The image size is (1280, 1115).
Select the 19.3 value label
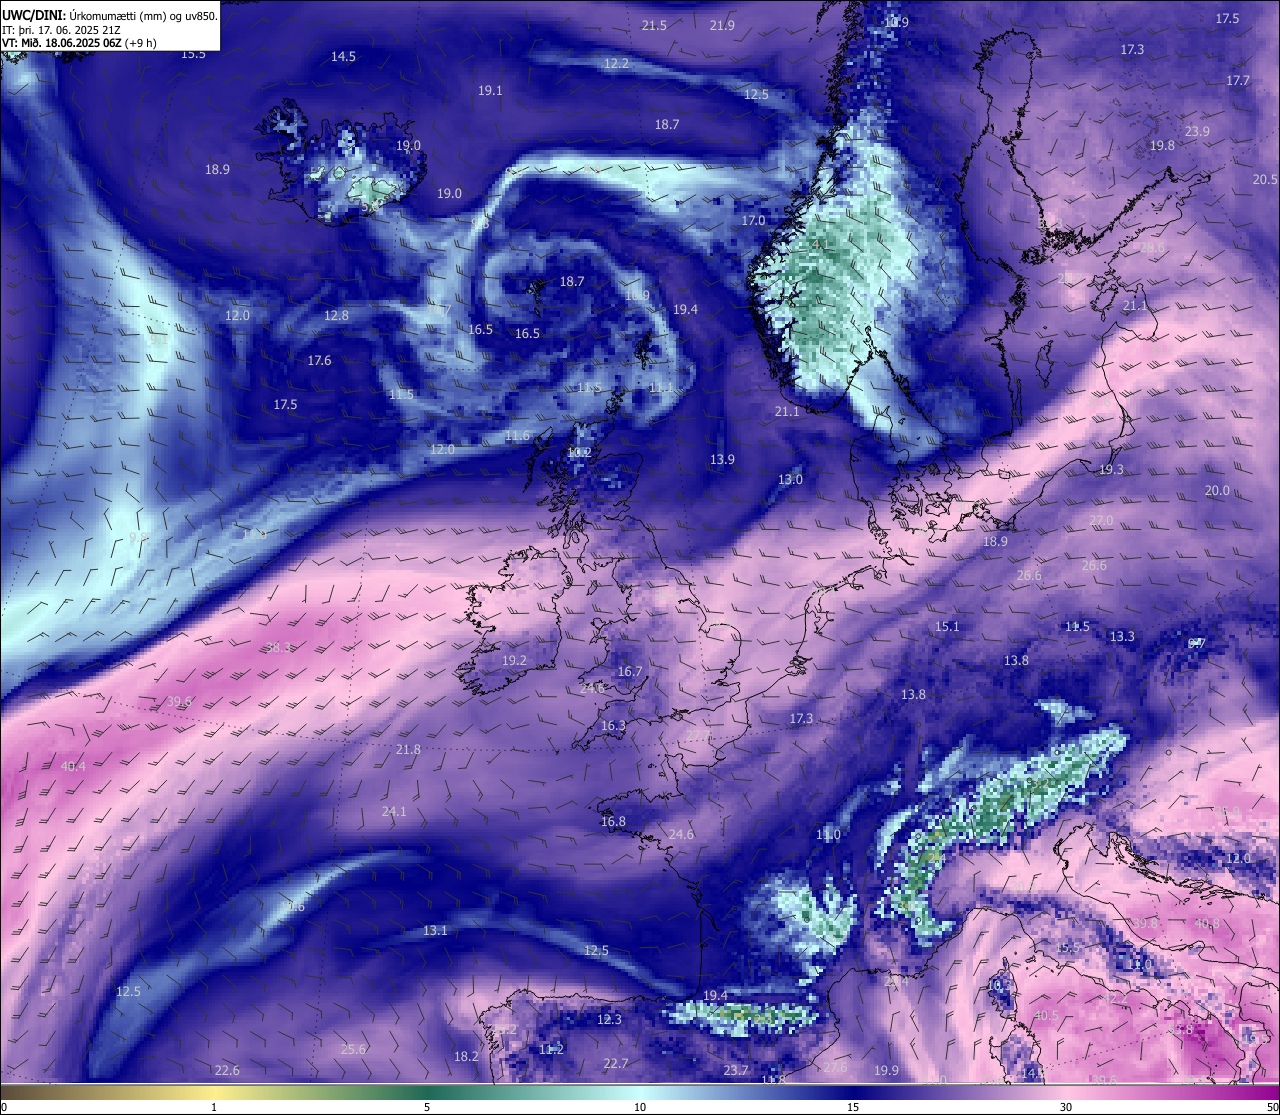point(1111,469)
